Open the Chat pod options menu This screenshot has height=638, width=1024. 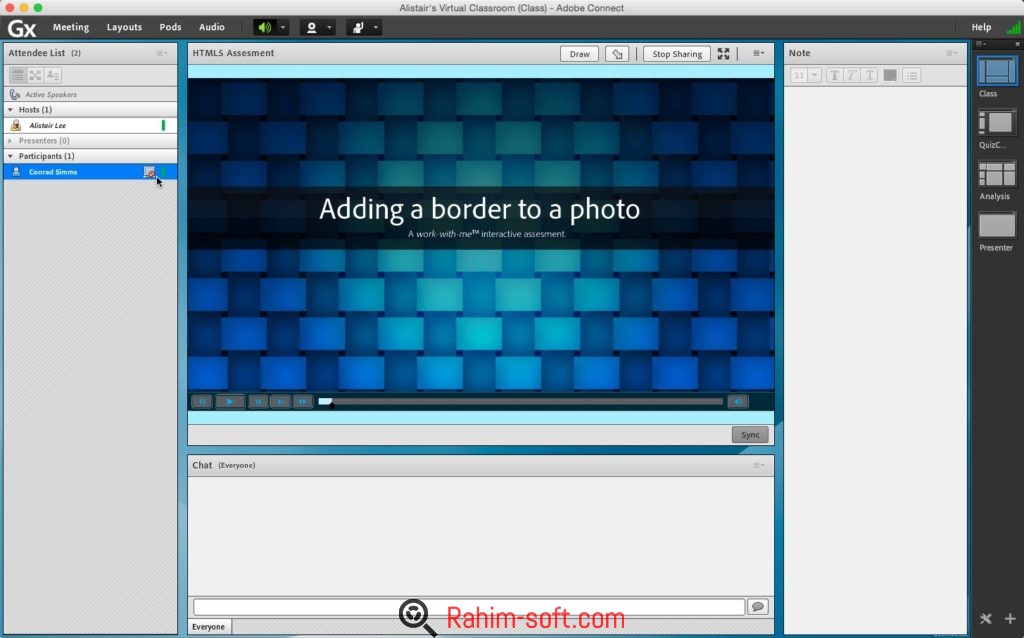coord(758,465)
